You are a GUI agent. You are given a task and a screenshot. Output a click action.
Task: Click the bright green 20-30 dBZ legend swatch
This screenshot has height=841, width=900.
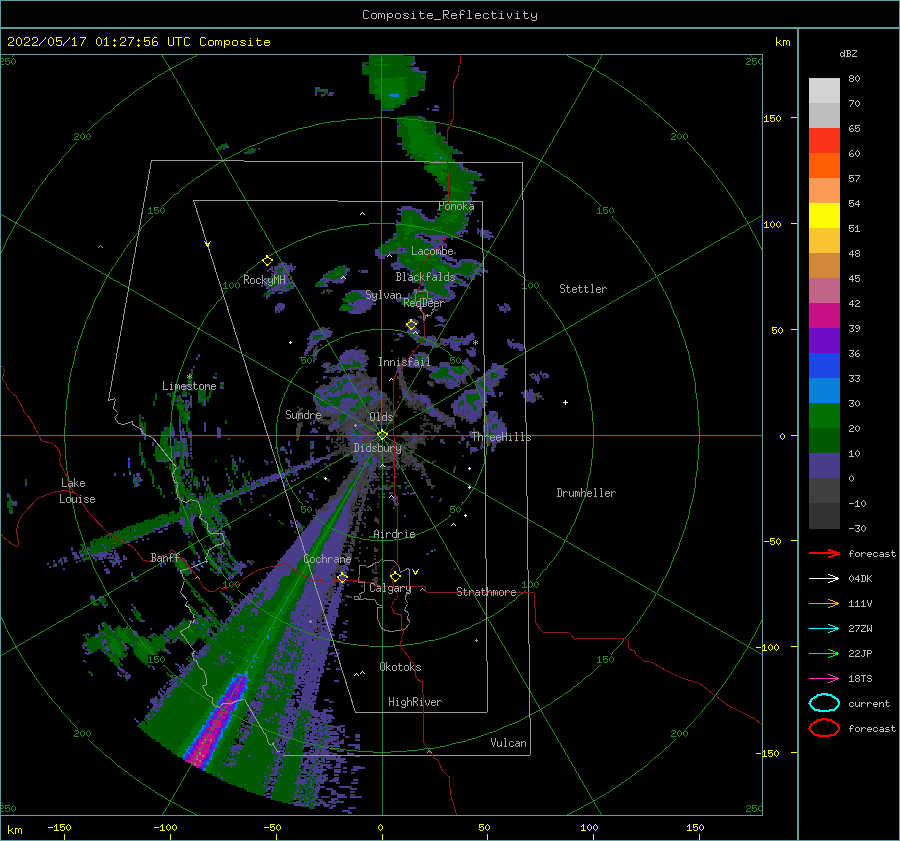(824, 415)
